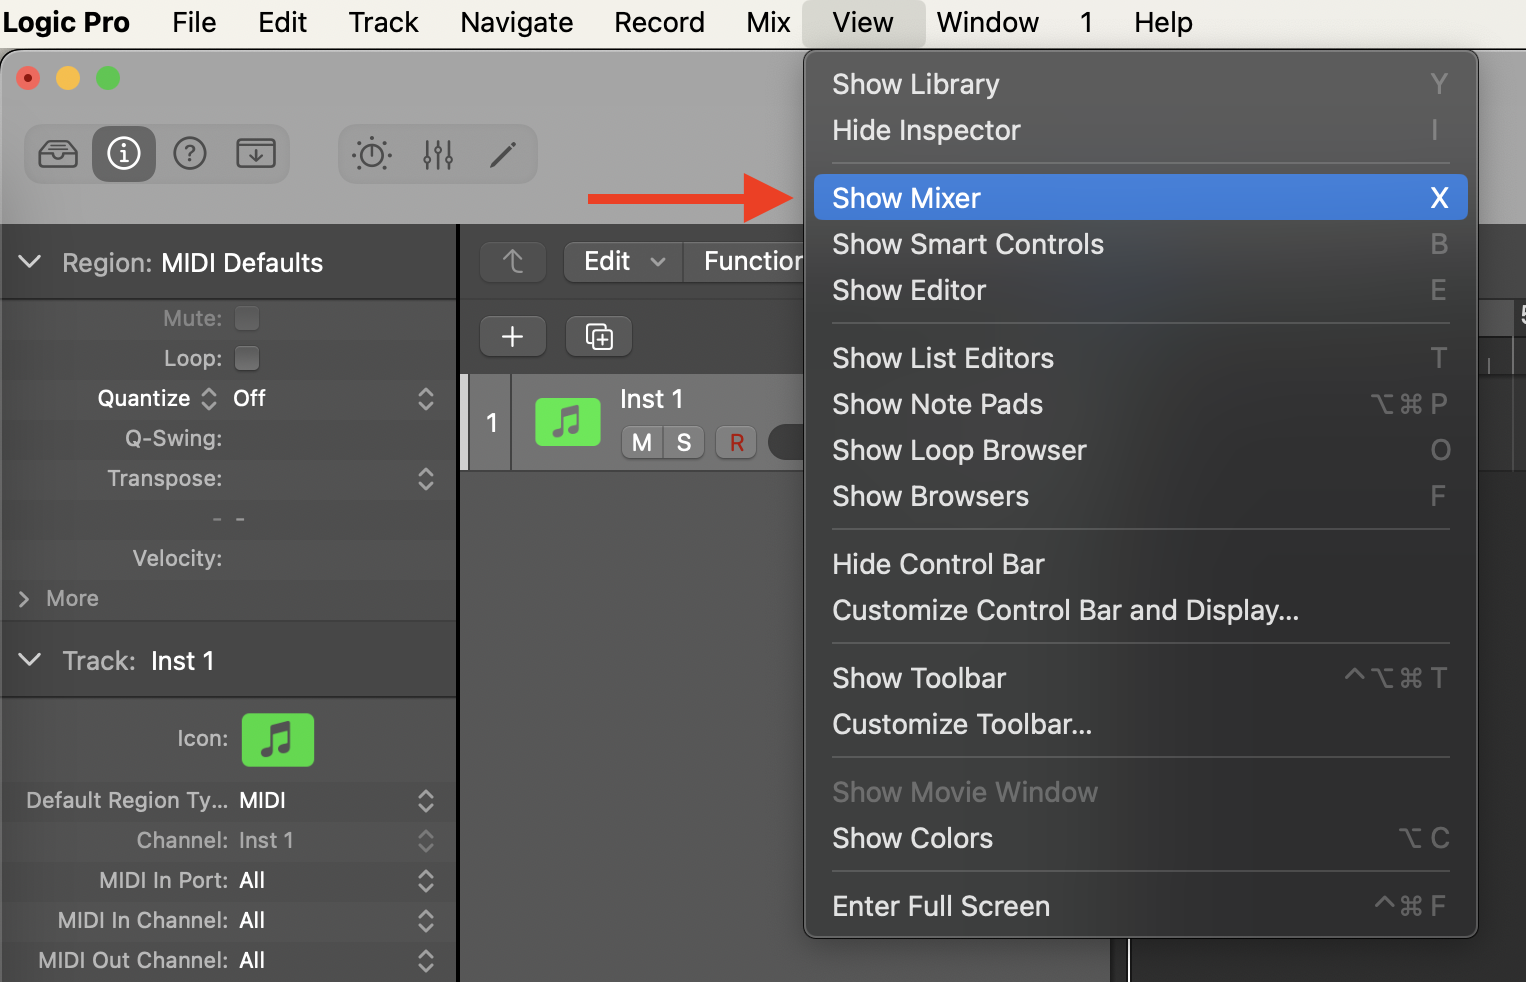Open the Mixer with the faders icon
Viewport: 1526px width, 982px height.
click(x=438, y=154)
